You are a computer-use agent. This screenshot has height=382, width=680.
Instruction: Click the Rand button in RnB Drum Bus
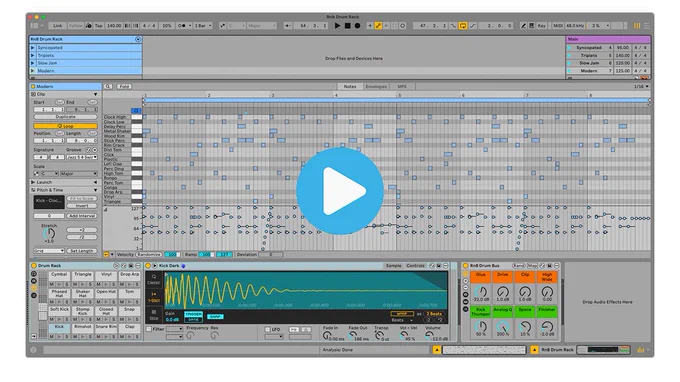pos(519,265)
